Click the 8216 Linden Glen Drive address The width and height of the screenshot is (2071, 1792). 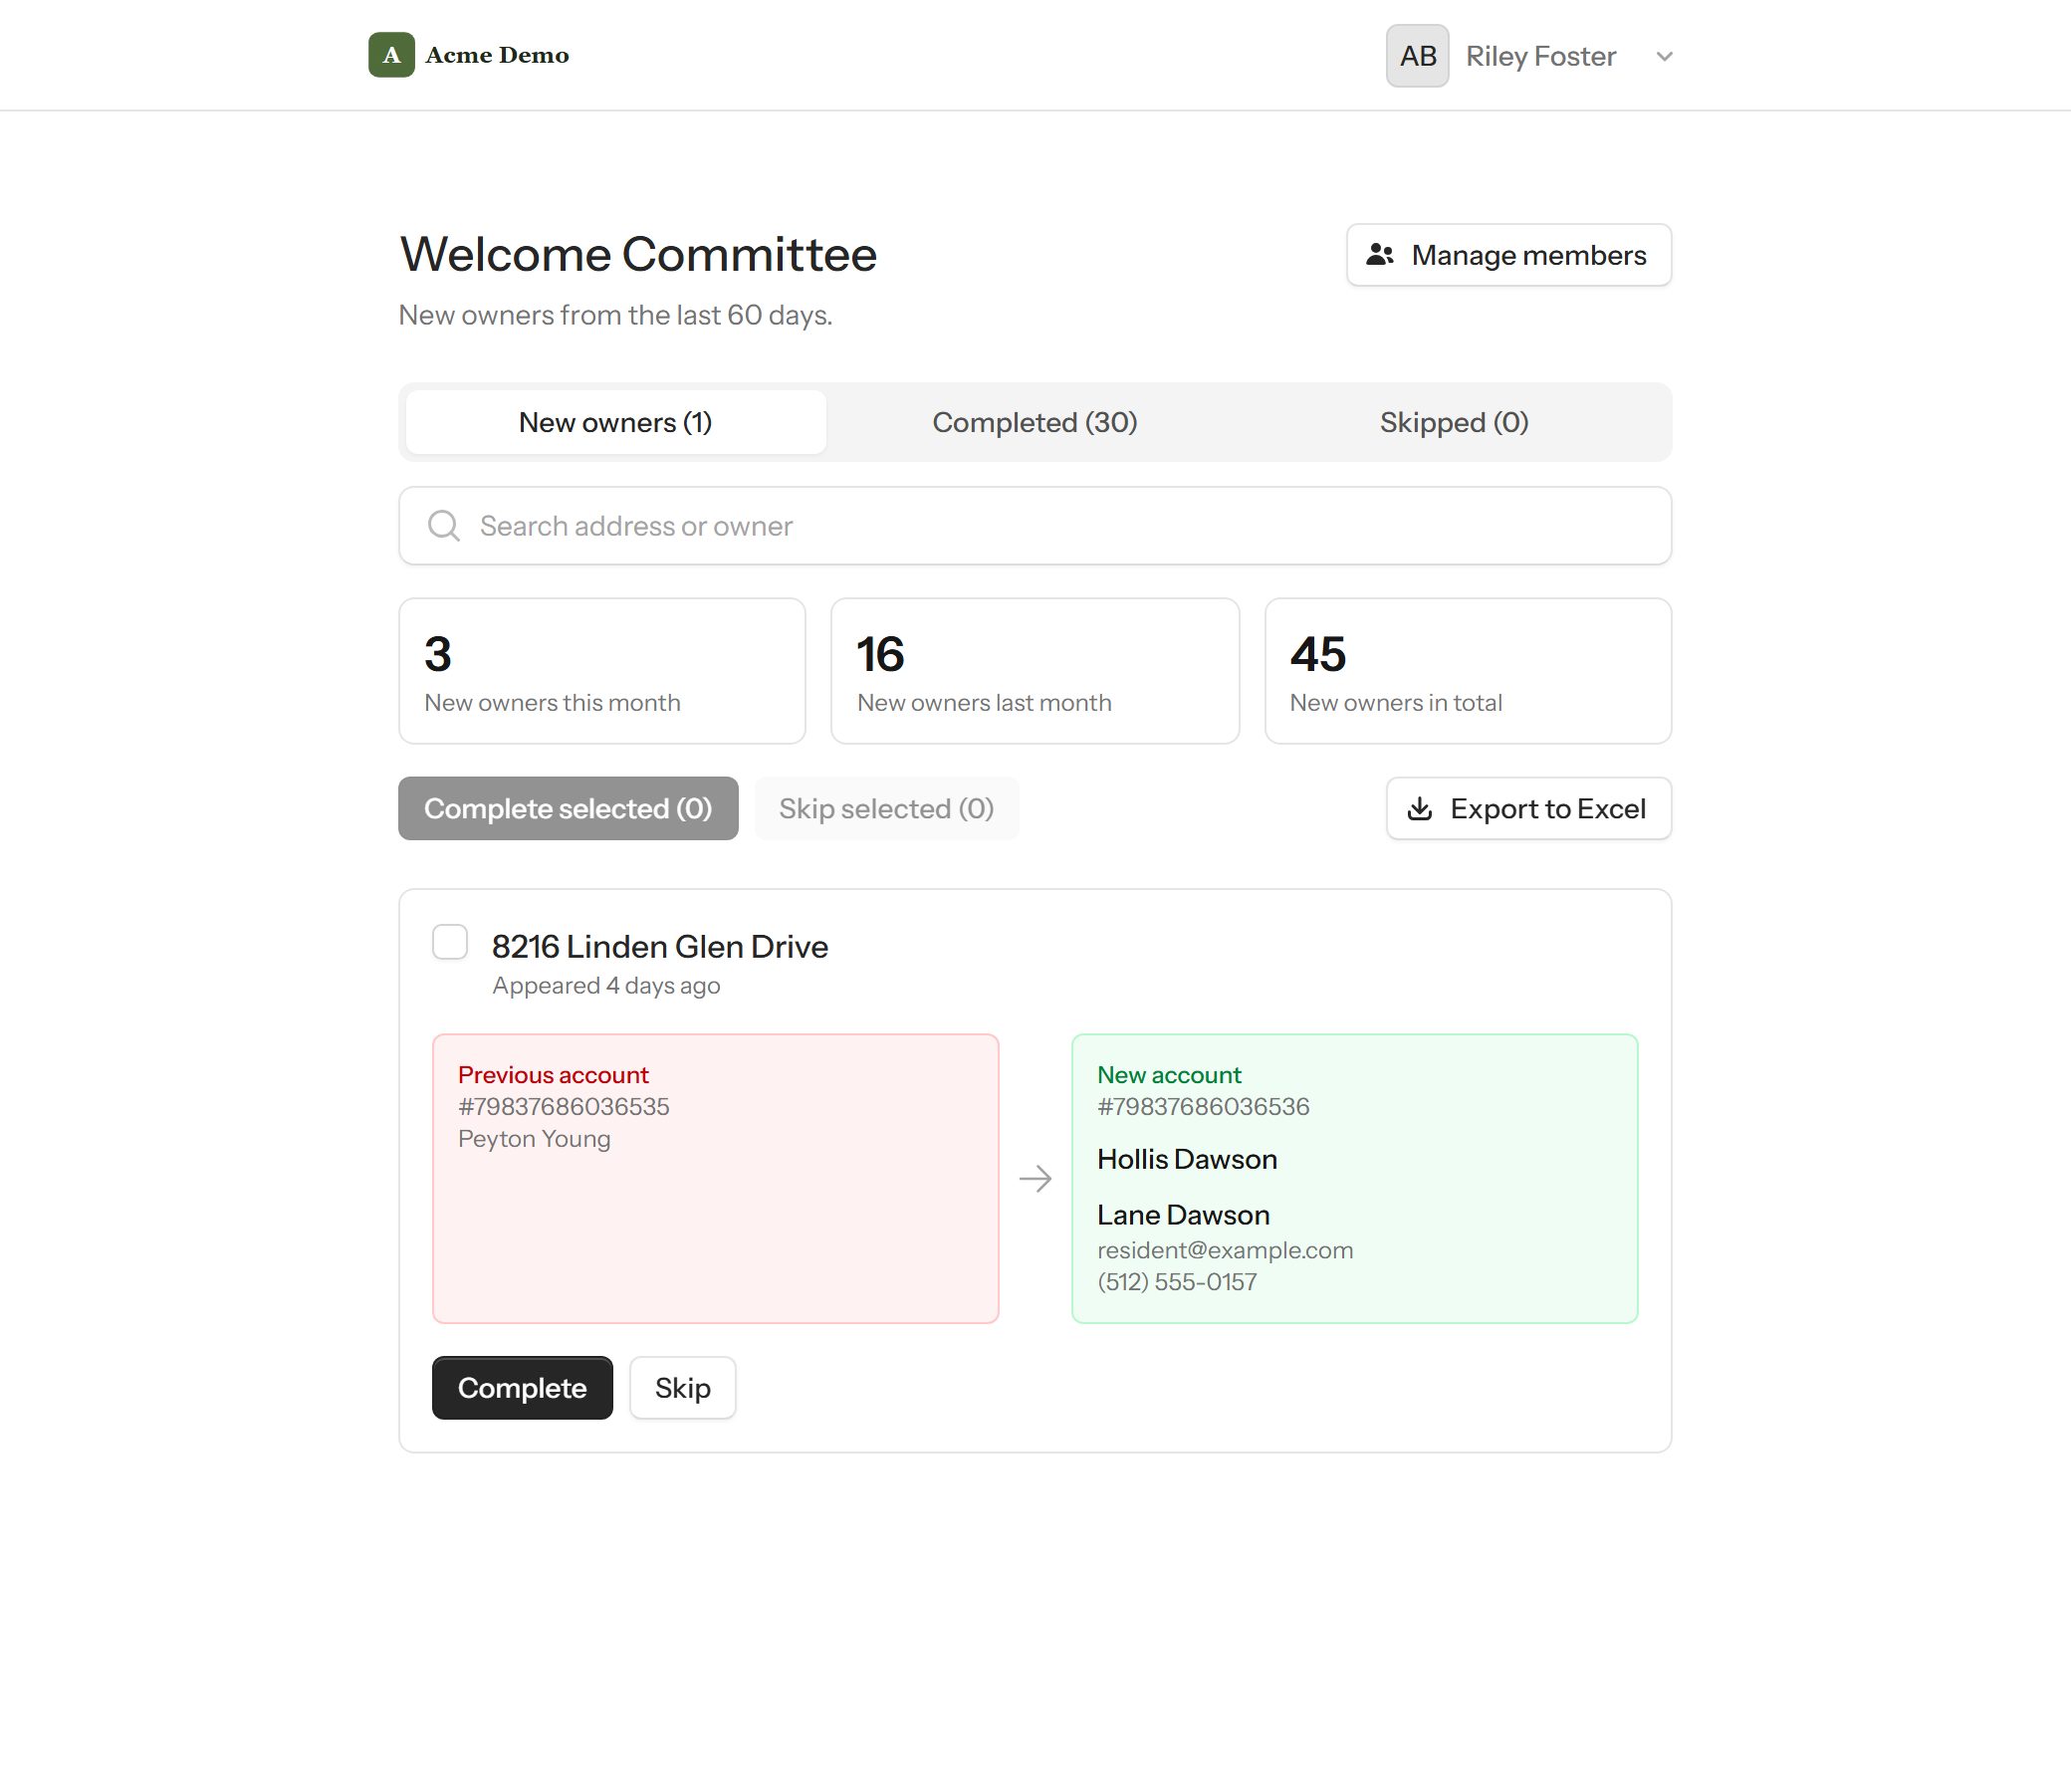pos(660,946)
